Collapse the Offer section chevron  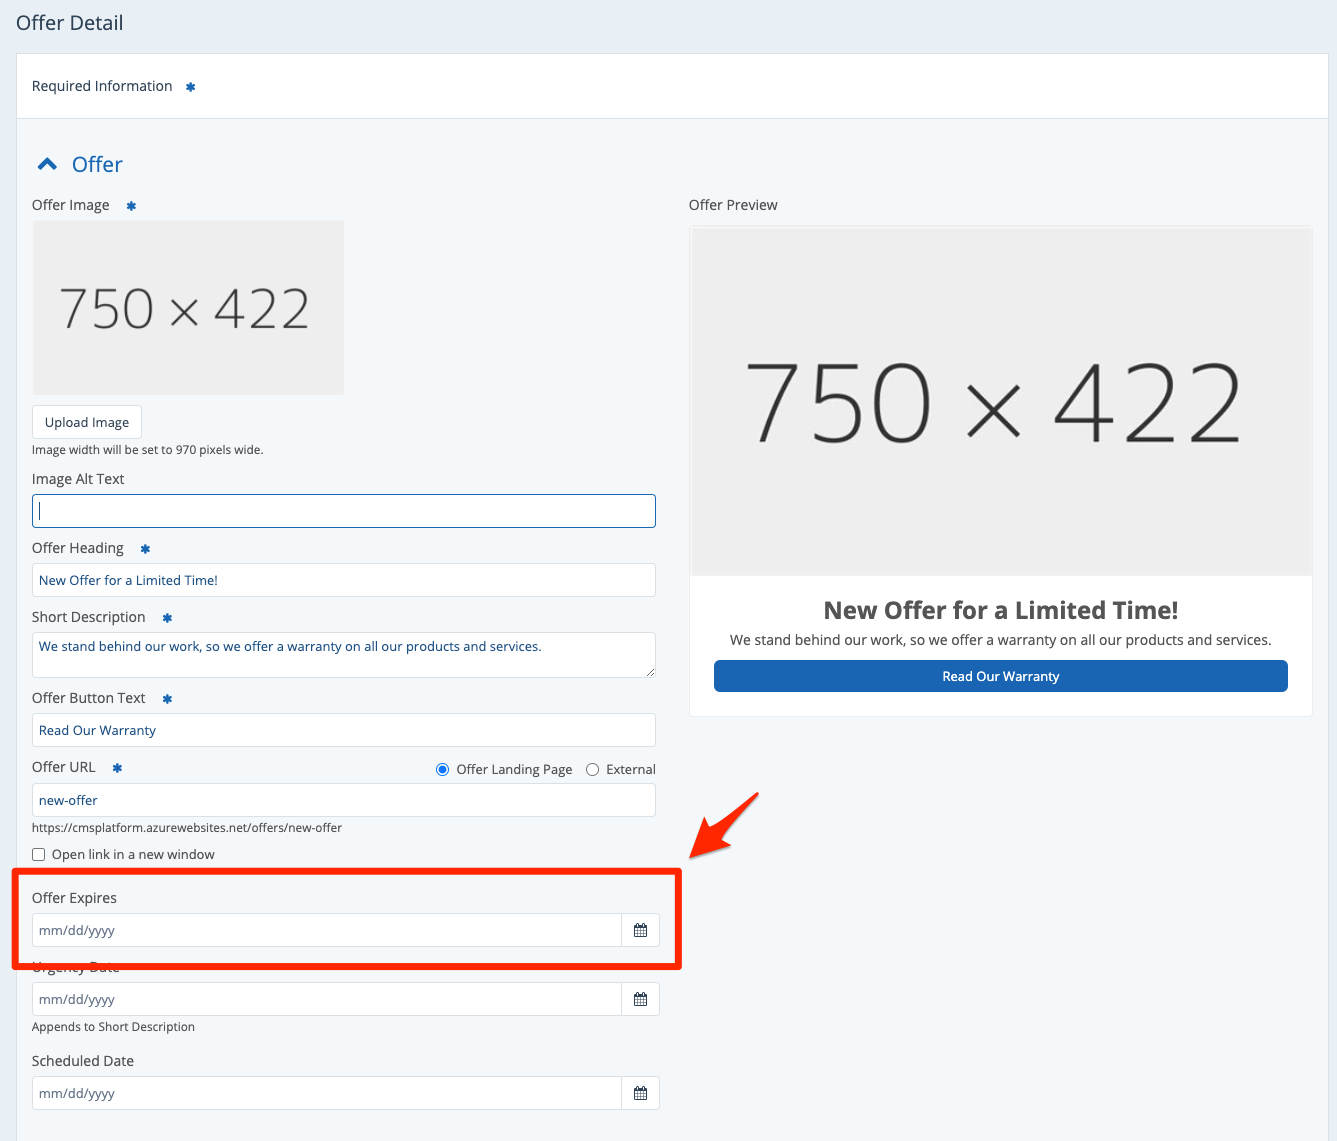(47, 164)
